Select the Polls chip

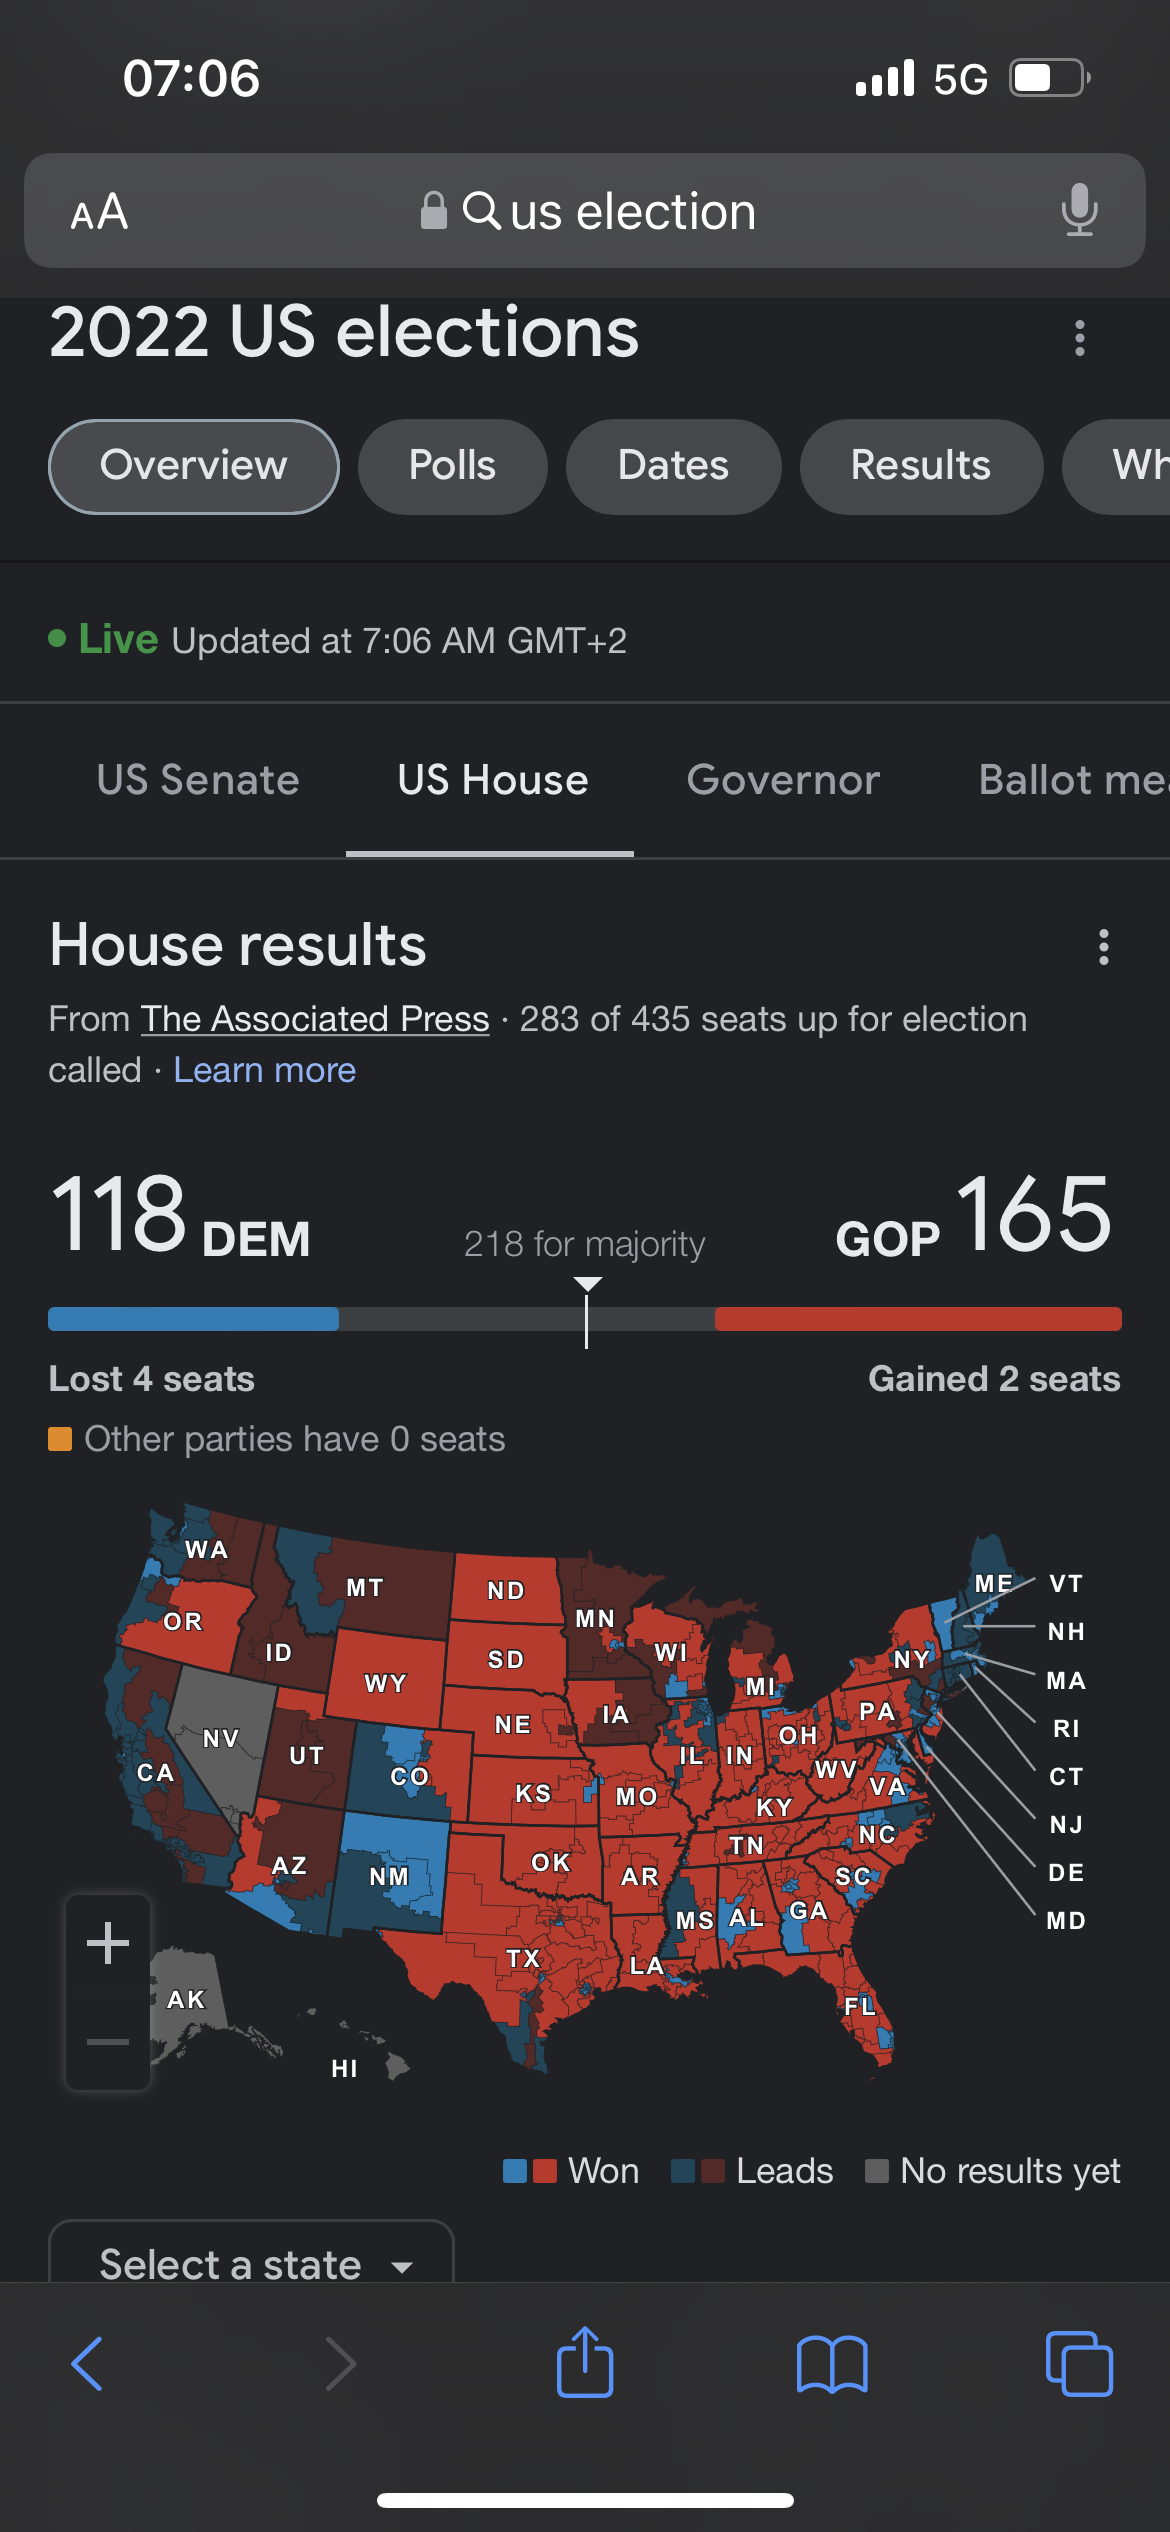pyautogui.click(x=452, y=466)
